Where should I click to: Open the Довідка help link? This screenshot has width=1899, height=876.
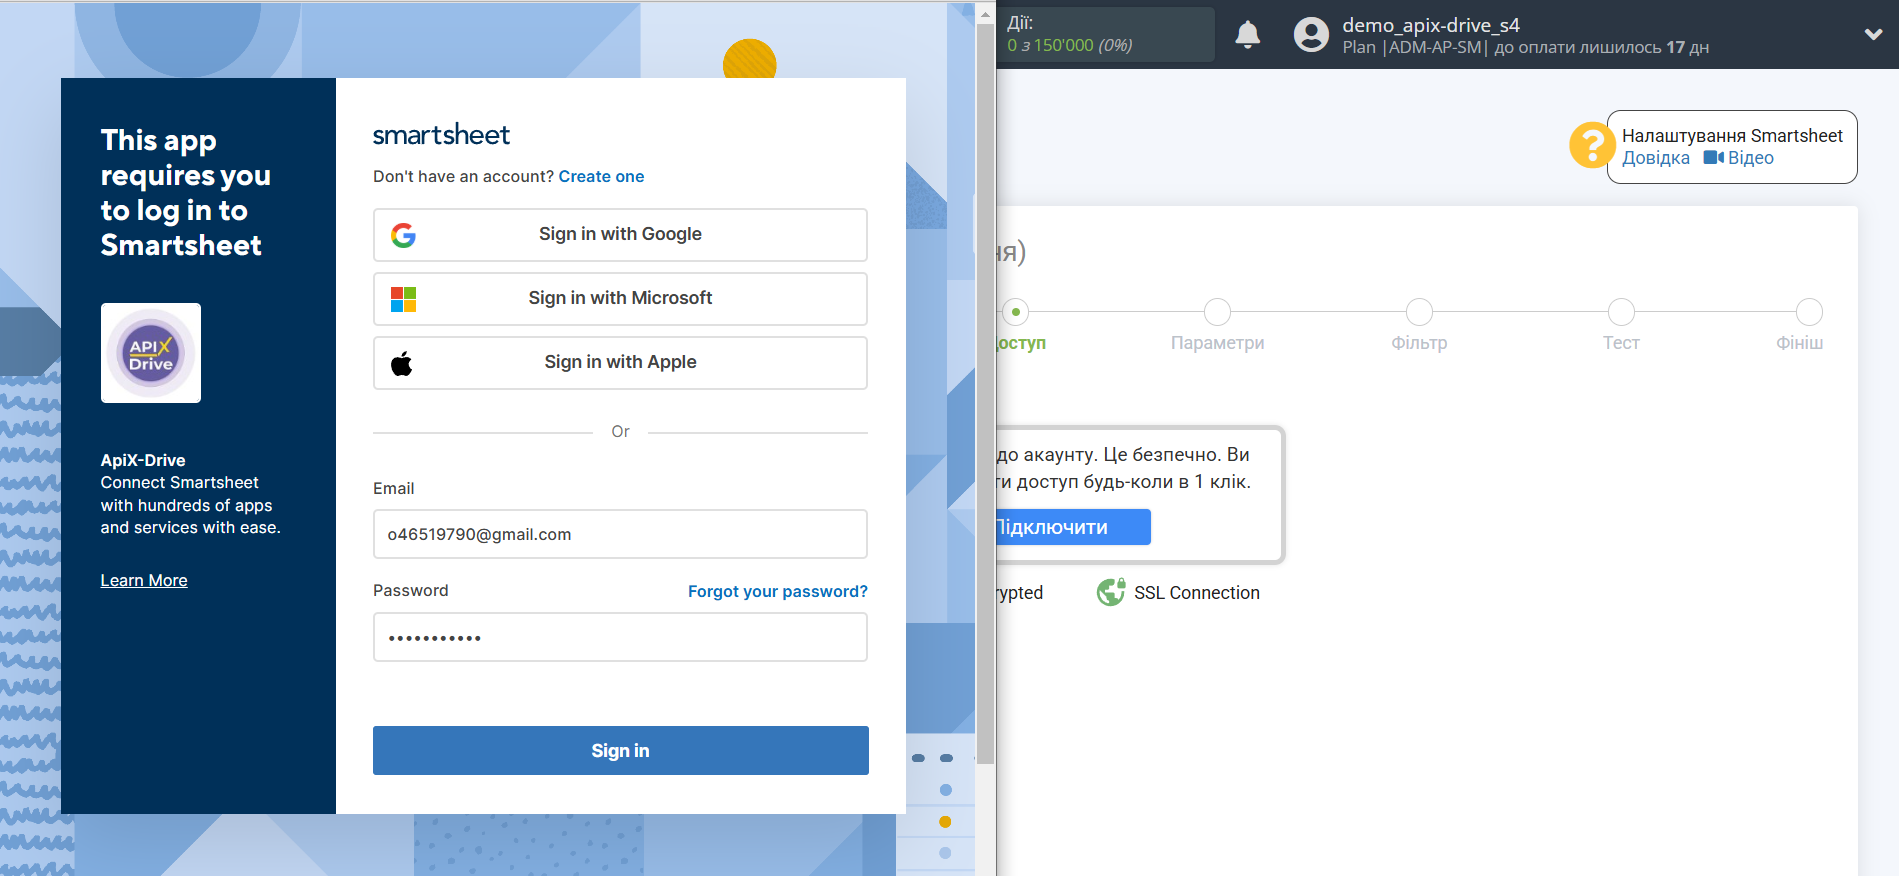[x=1656, y=158]
